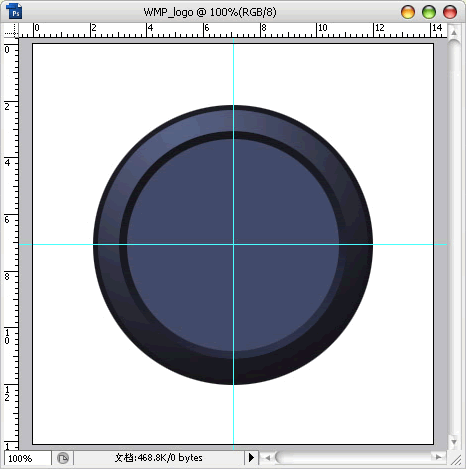The image size is (466, 469).
Task: Click the horizontal scrollbar thumb
Action: (x=353, y=457)
